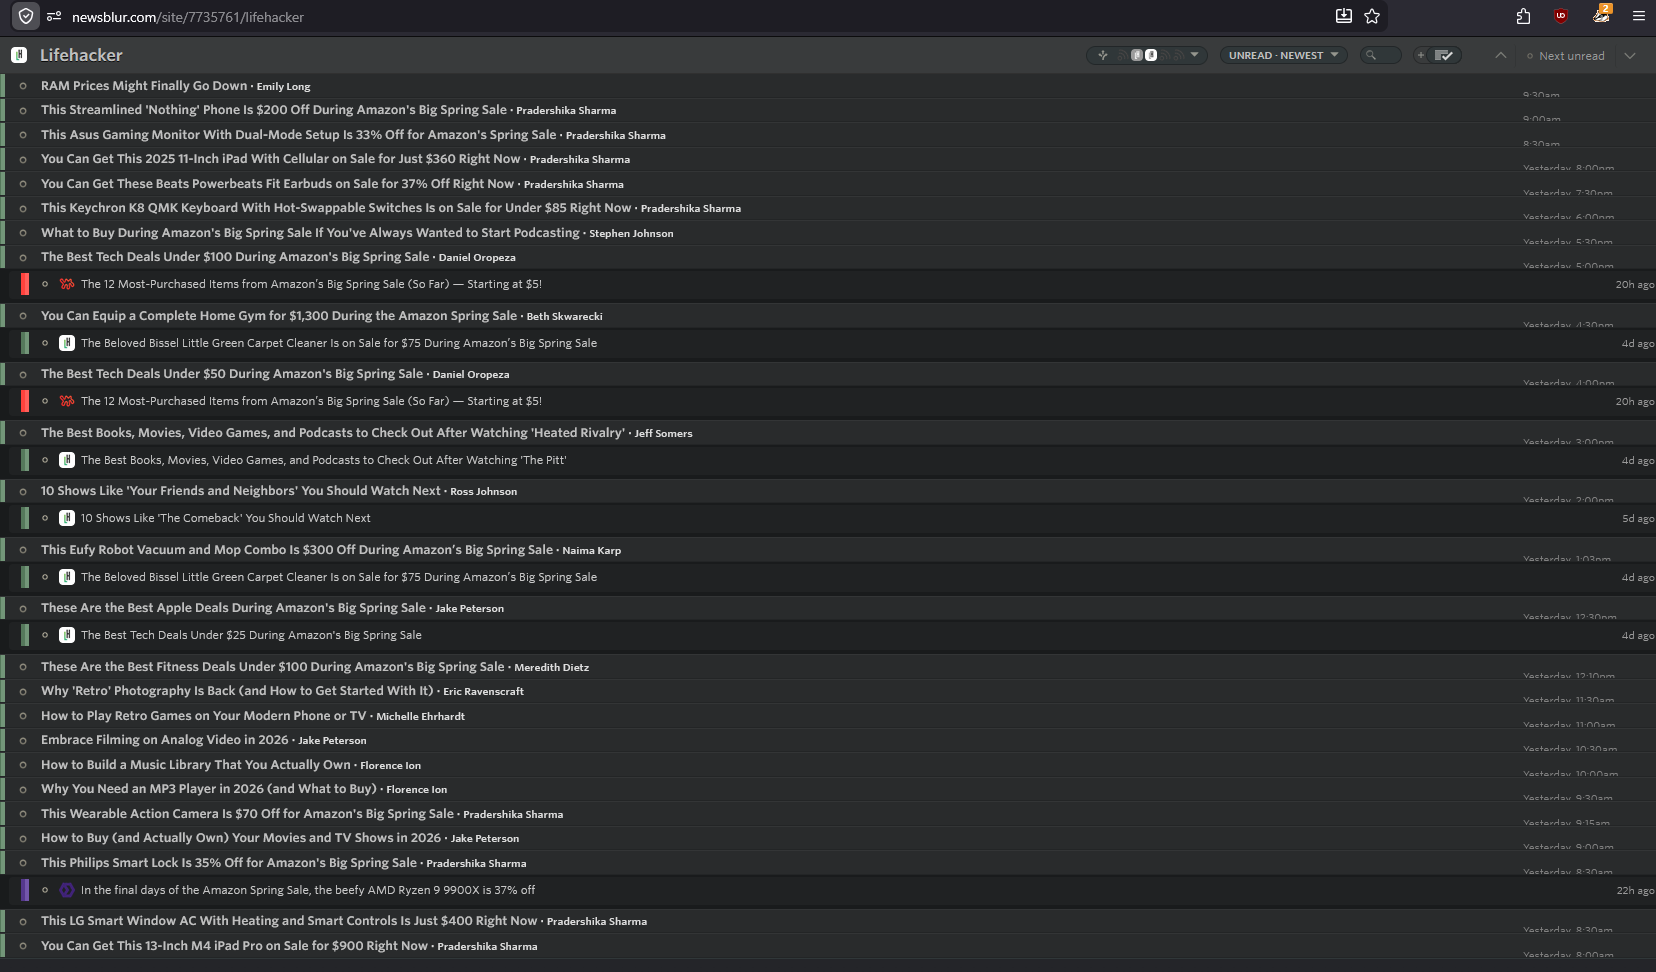This screenshot has height=972, width=1656.
Task: Open the site permissions settings icon
Action: pos(54,16)
